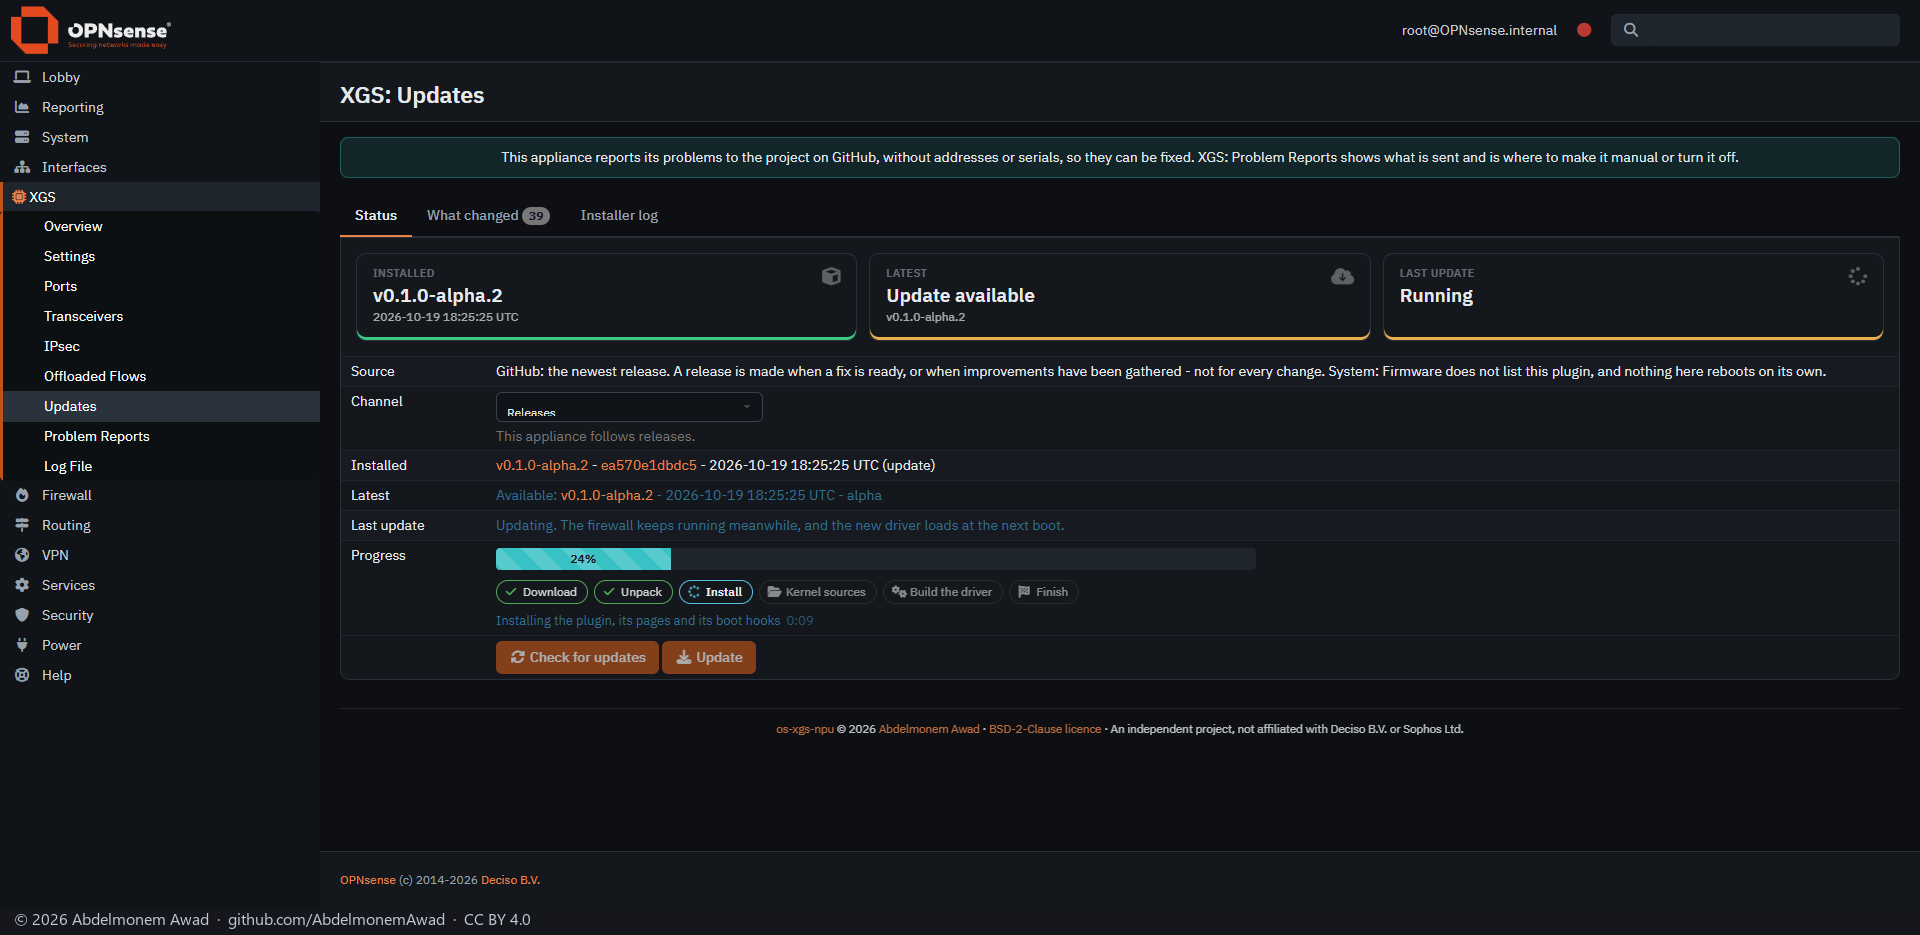Click the package box icon on Installed card
This screenshot has width=1920, height=935.
[x=831, y=276]
